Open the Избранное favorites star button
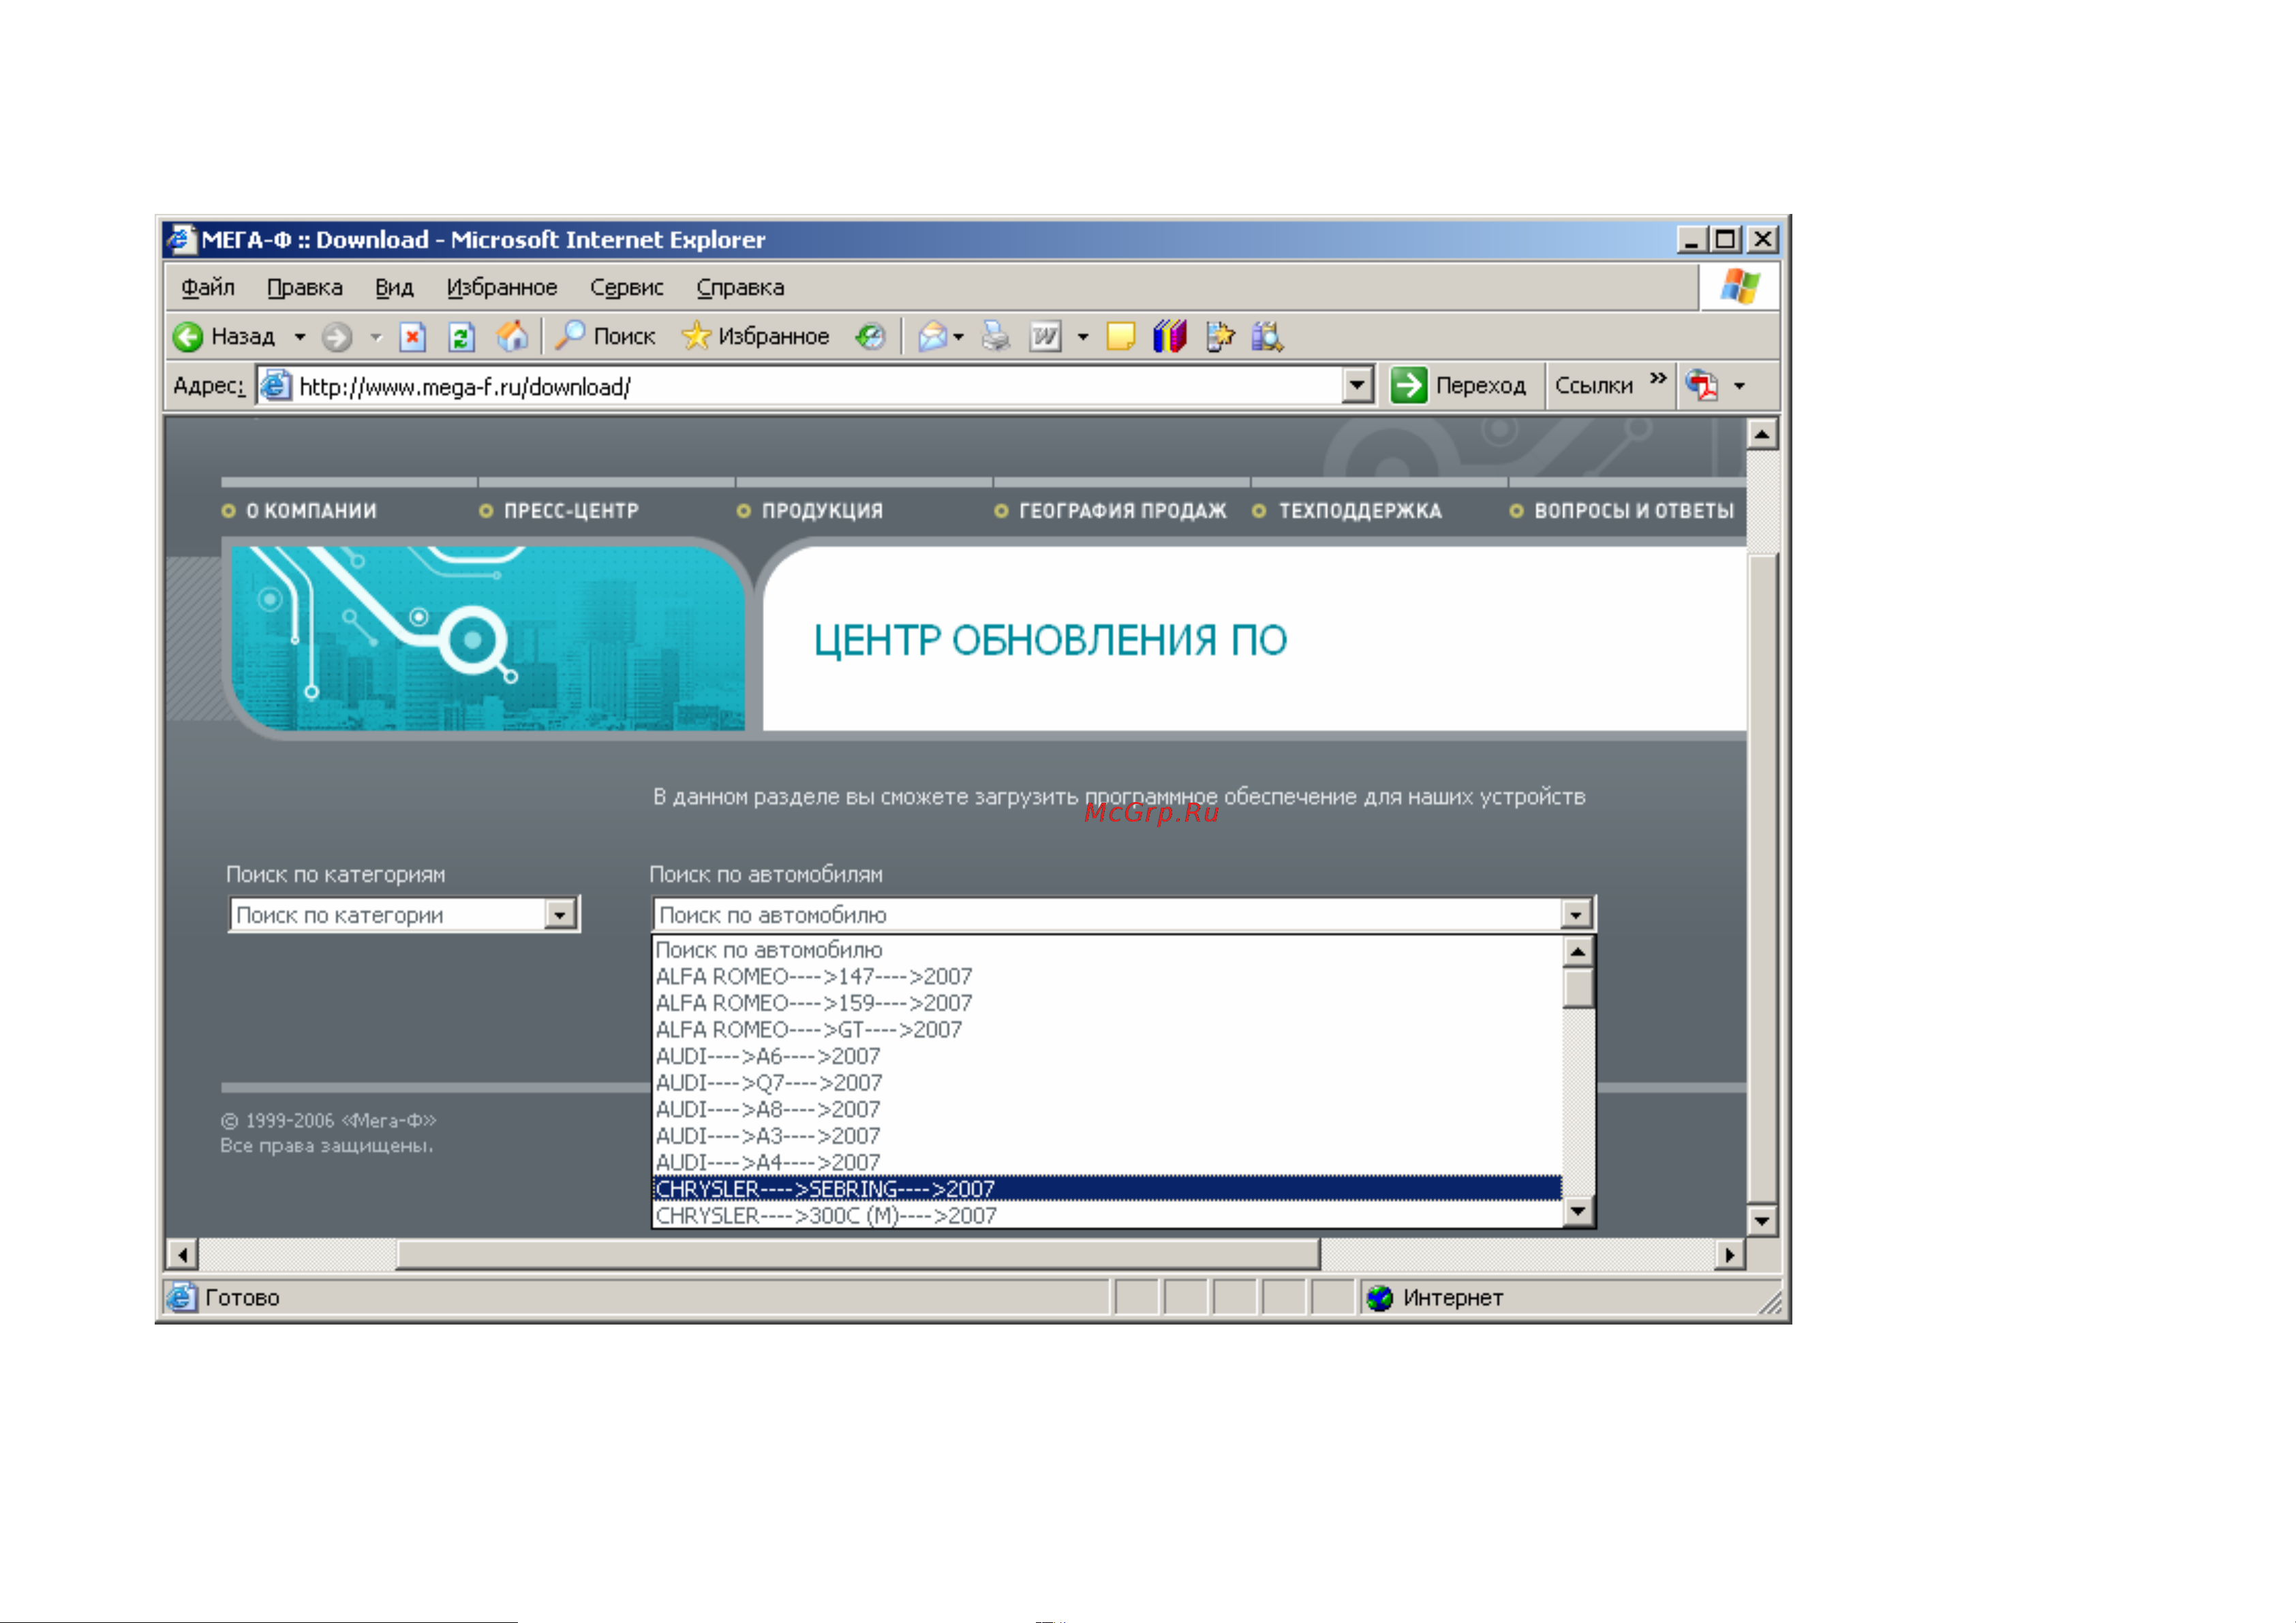 coord(756,336)
